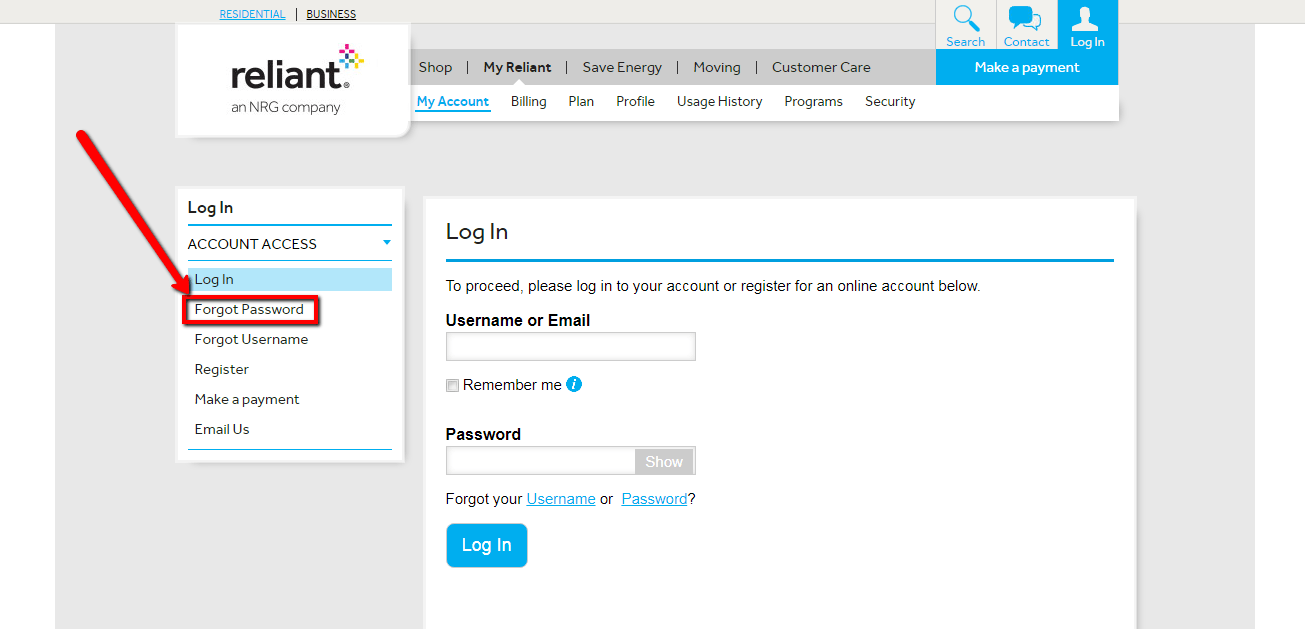Click the Register sidebar link

(221, 369)
